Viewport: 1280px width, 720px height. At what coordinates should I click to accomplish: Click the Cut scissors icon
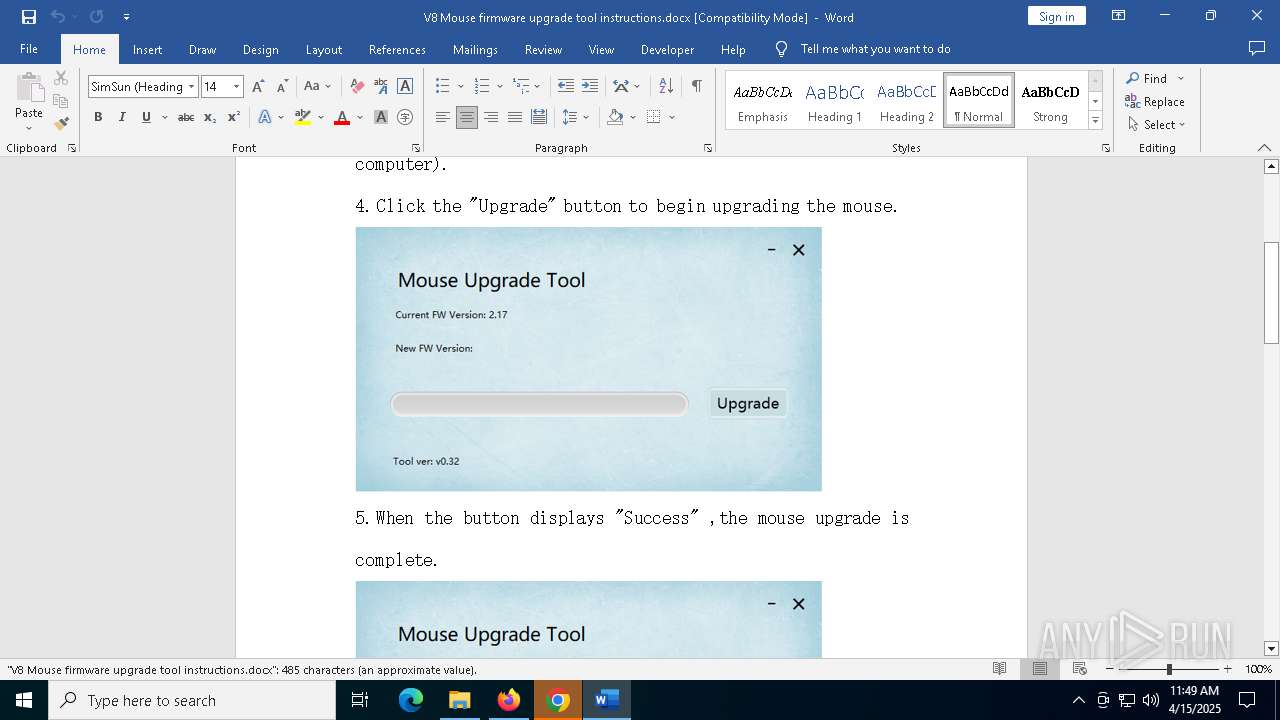click(61, 78)
